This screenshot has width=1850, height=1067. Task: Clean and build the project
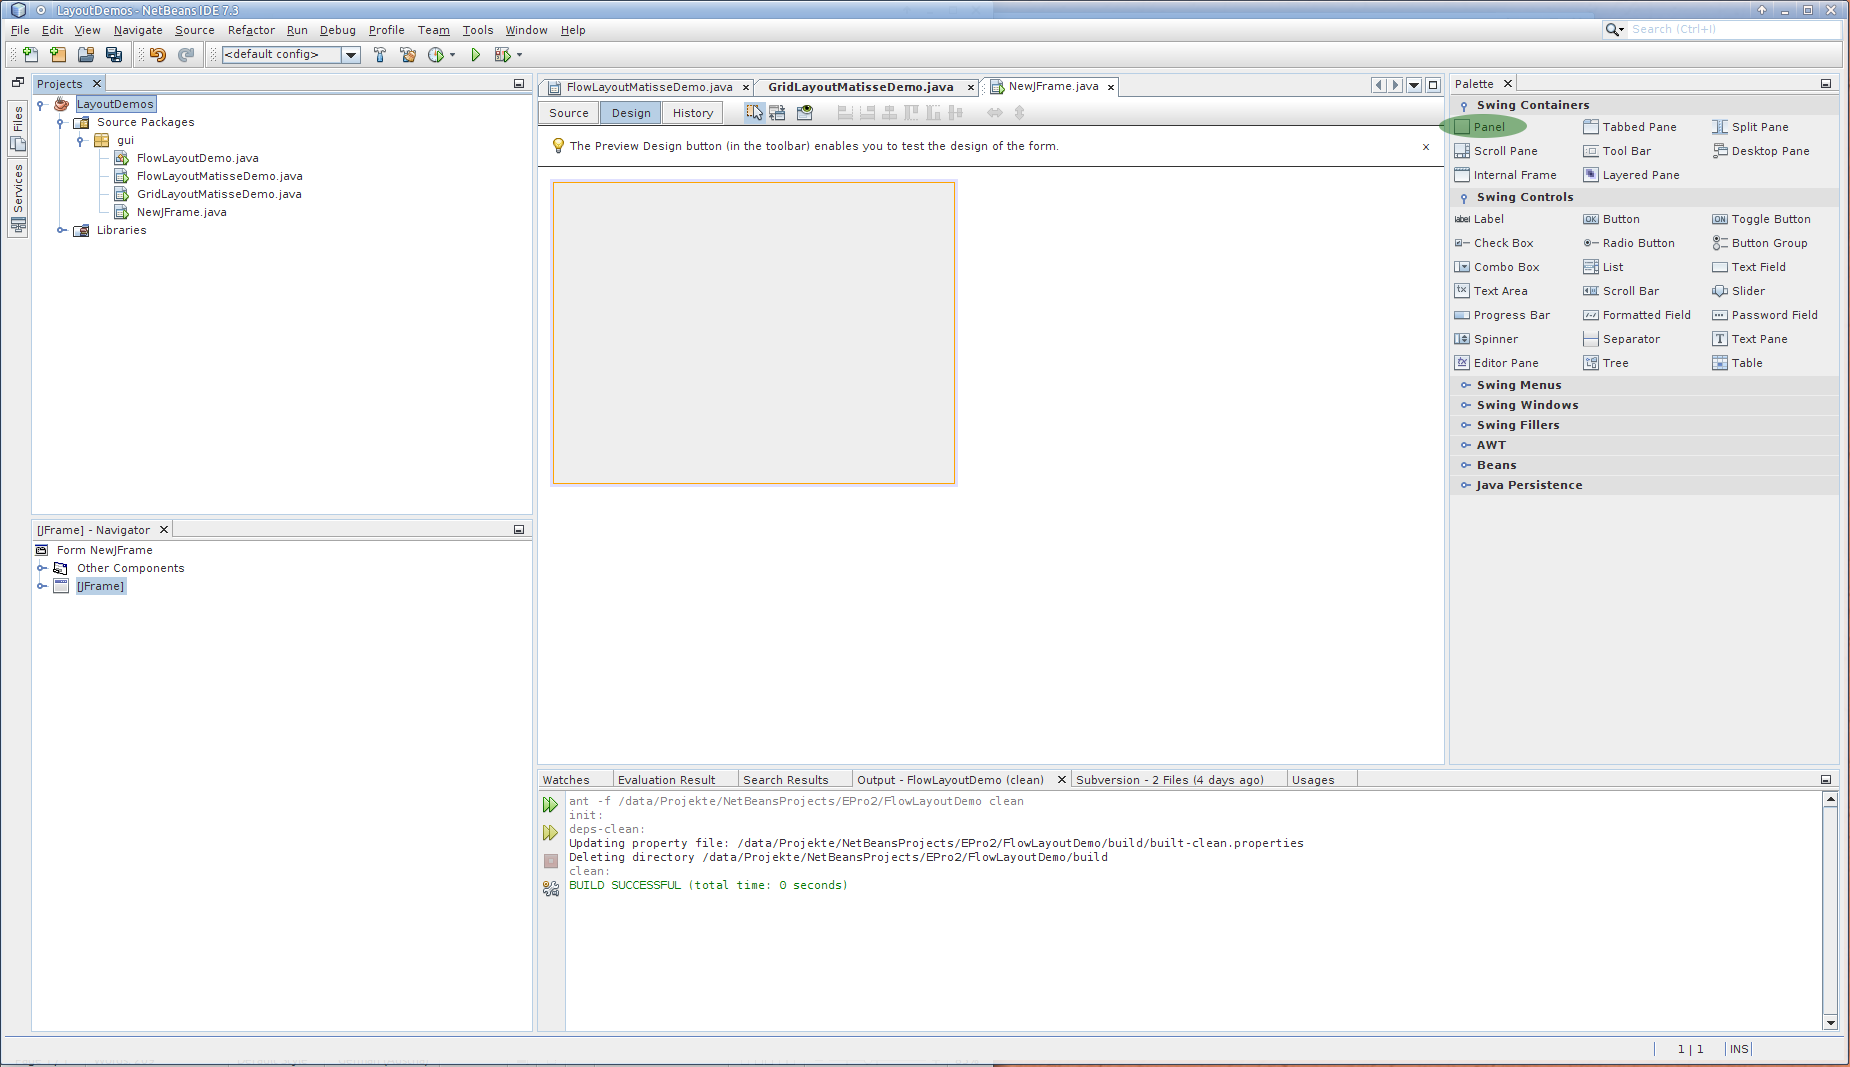pyautogui.click(x=407, y=55)
